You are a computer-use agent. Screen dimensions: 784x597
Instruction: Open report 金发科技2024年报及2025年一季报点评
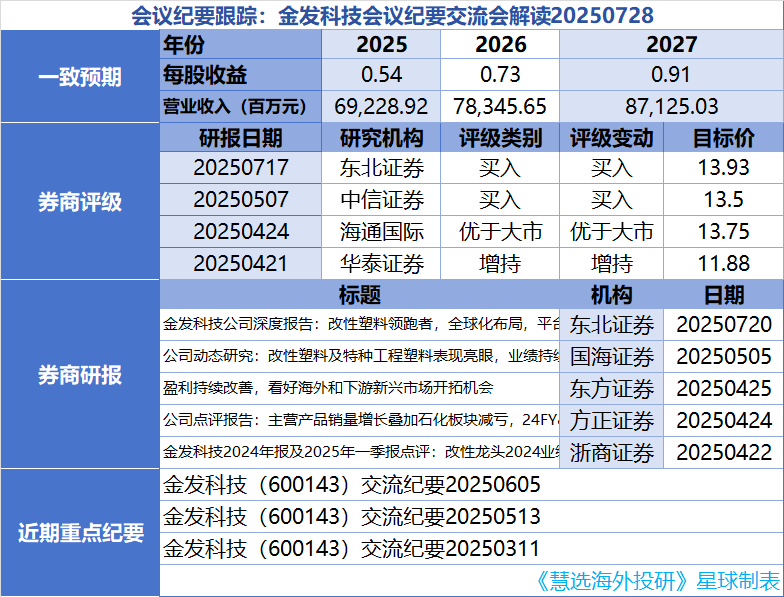point(360,452)
